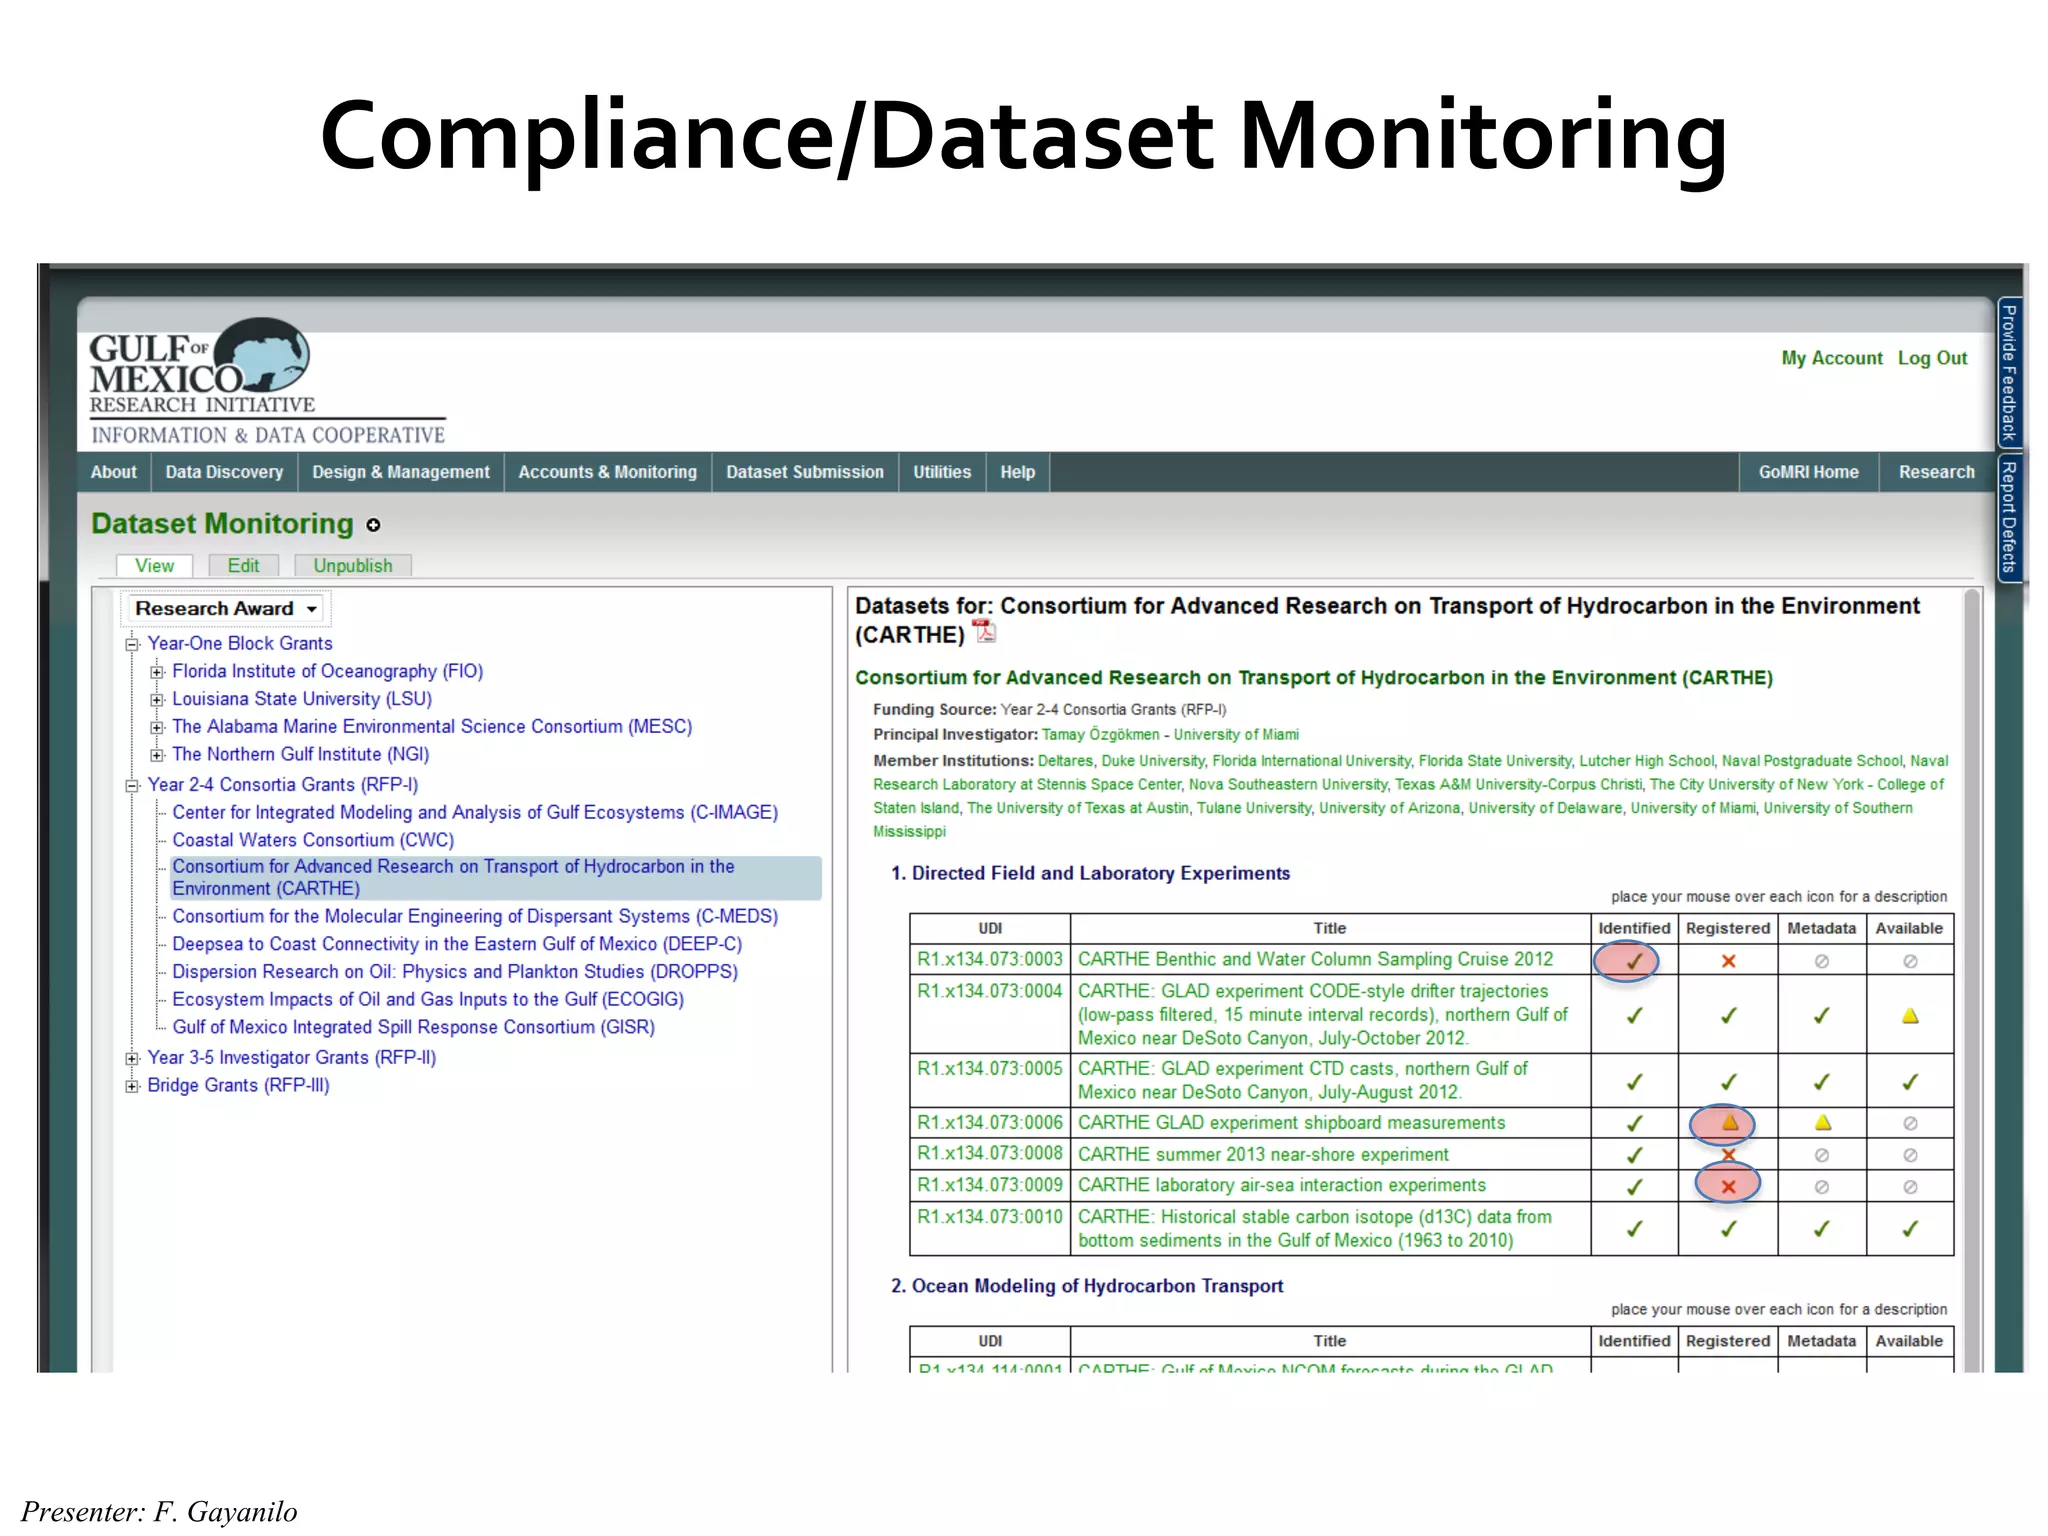This screenshot has height=1536, width=2048.
Task: Open the About menu
Action: pos(114,472)
